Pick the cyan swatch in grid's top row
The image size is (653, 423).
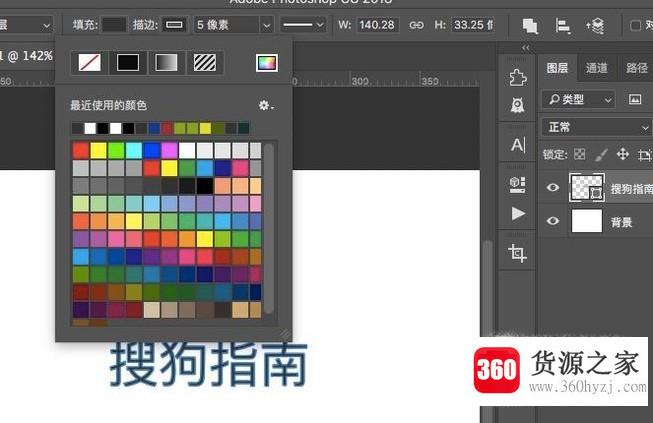(x=134, y=151)
